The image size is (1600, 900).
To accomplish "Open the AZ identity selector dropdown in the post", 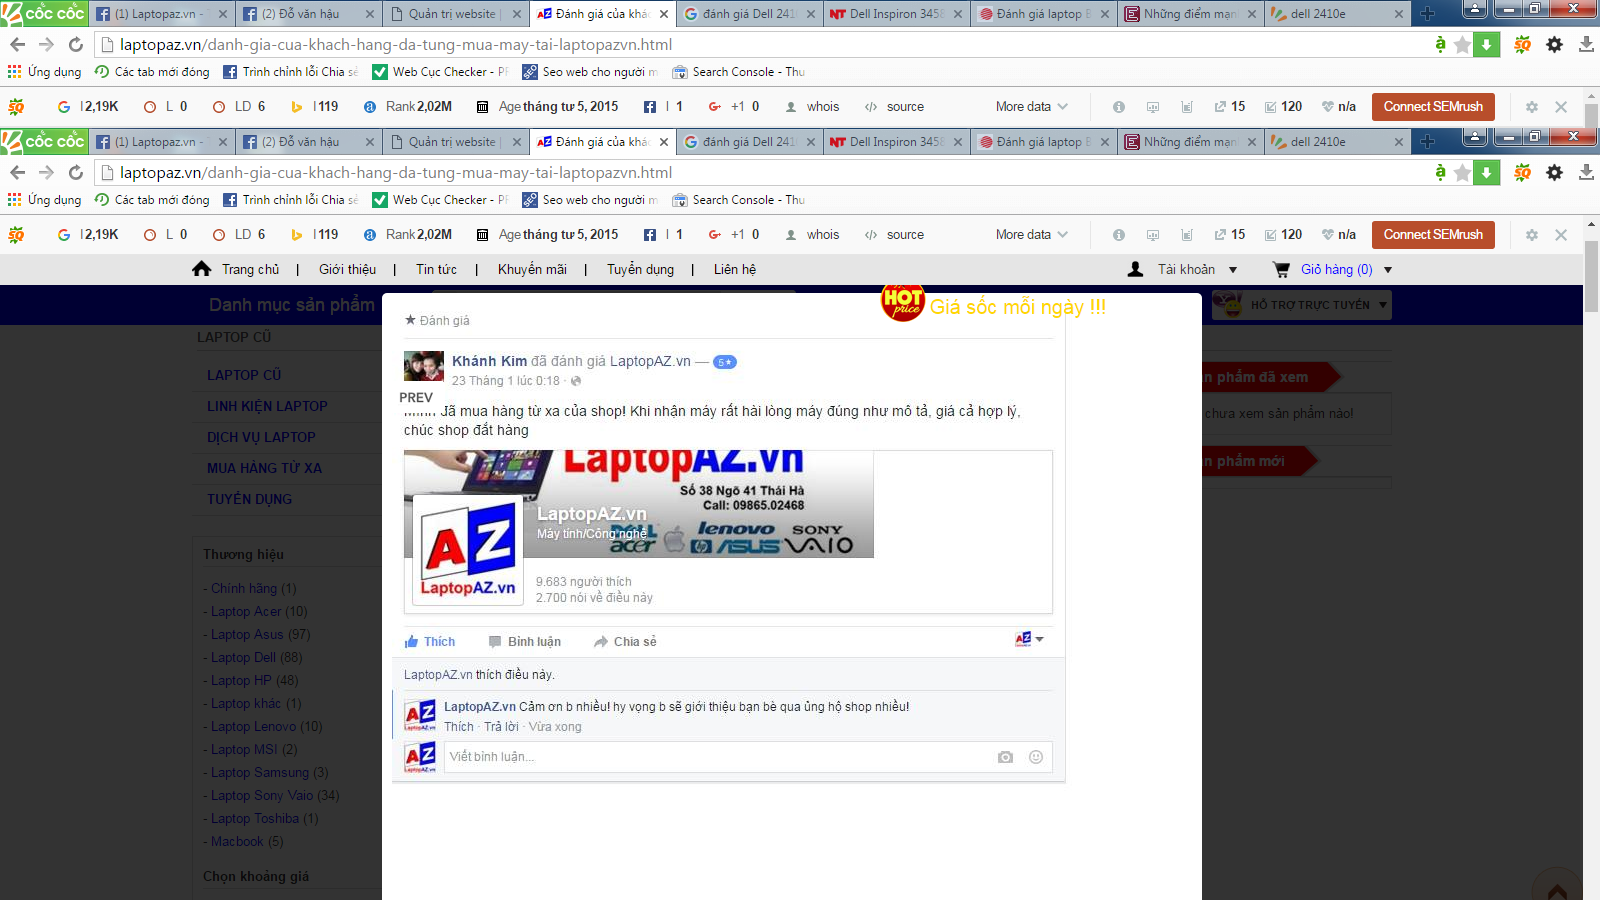I will click(1029, 639).
